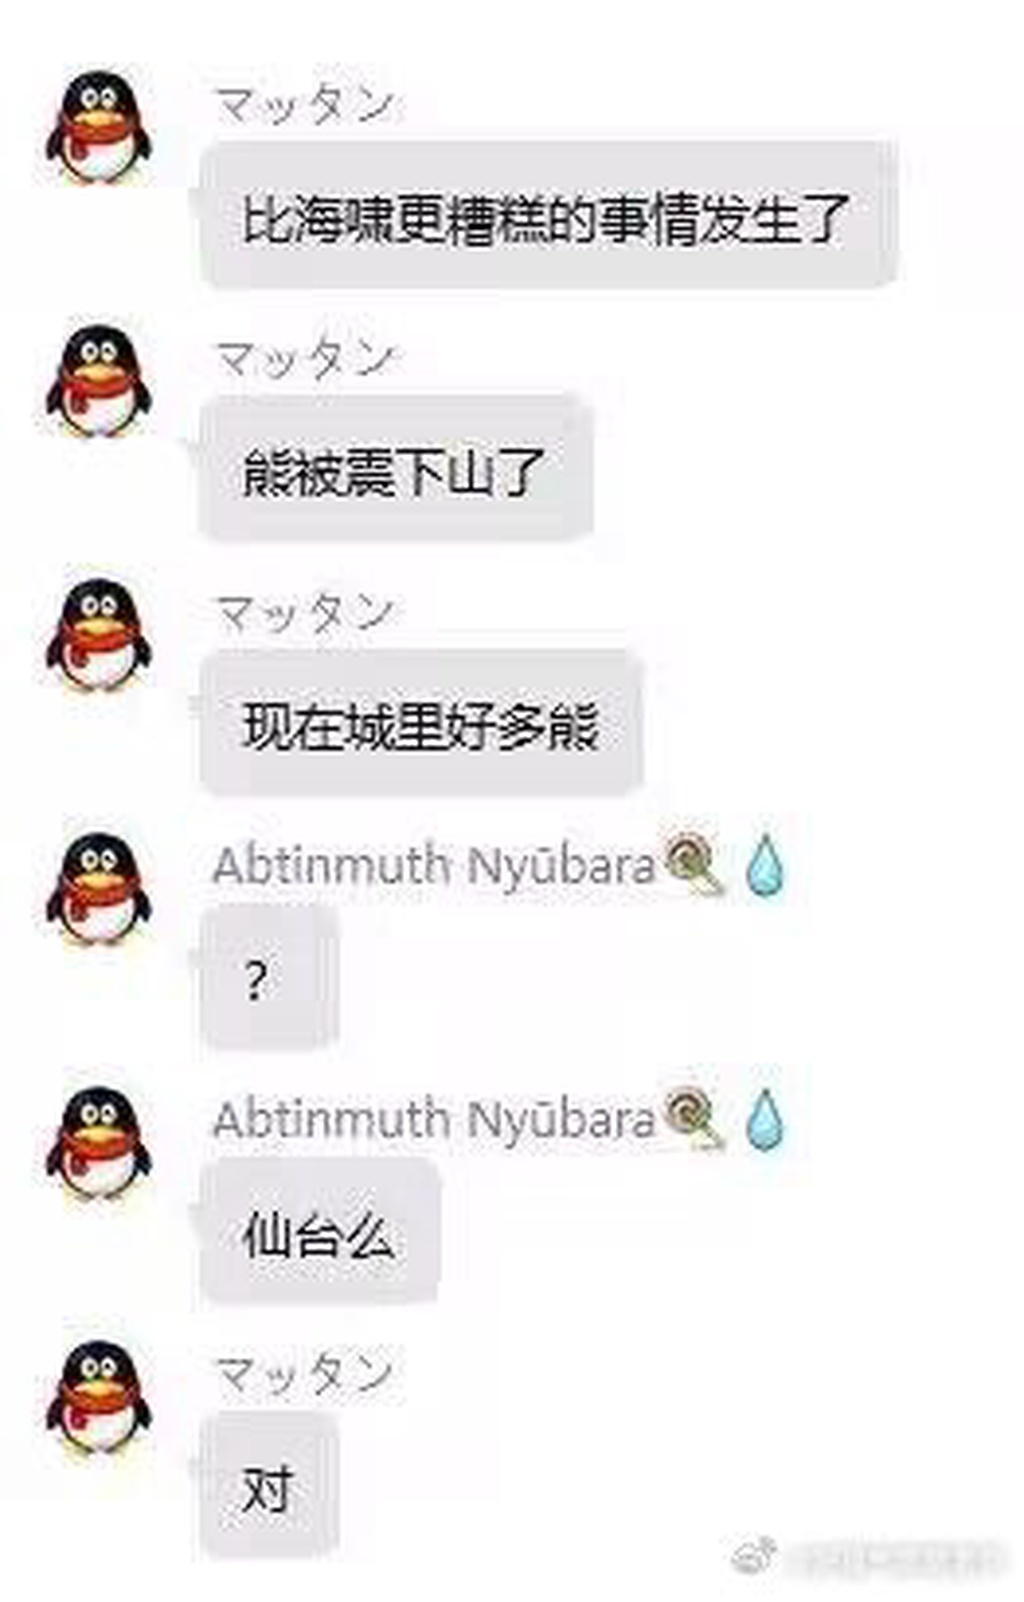Select the 对 reply bubble

269,1485
